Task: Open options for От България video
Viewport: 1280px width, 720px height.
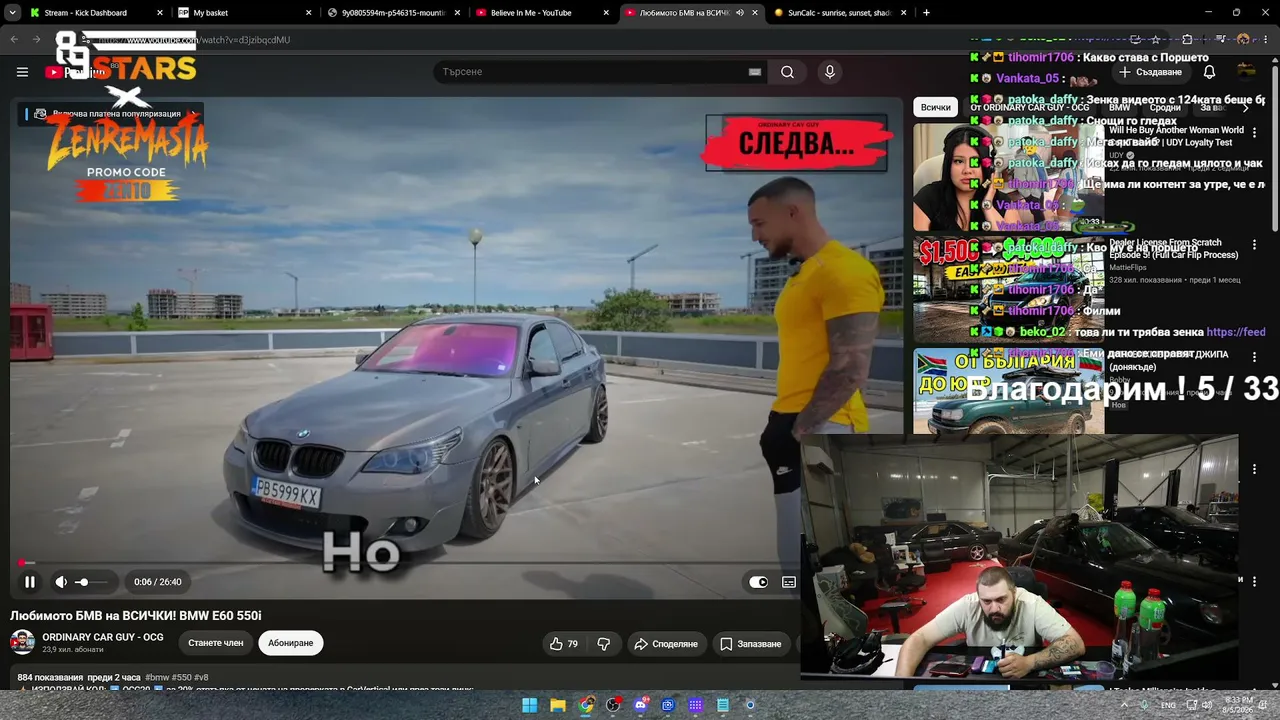Action: tap(1254, 357)
